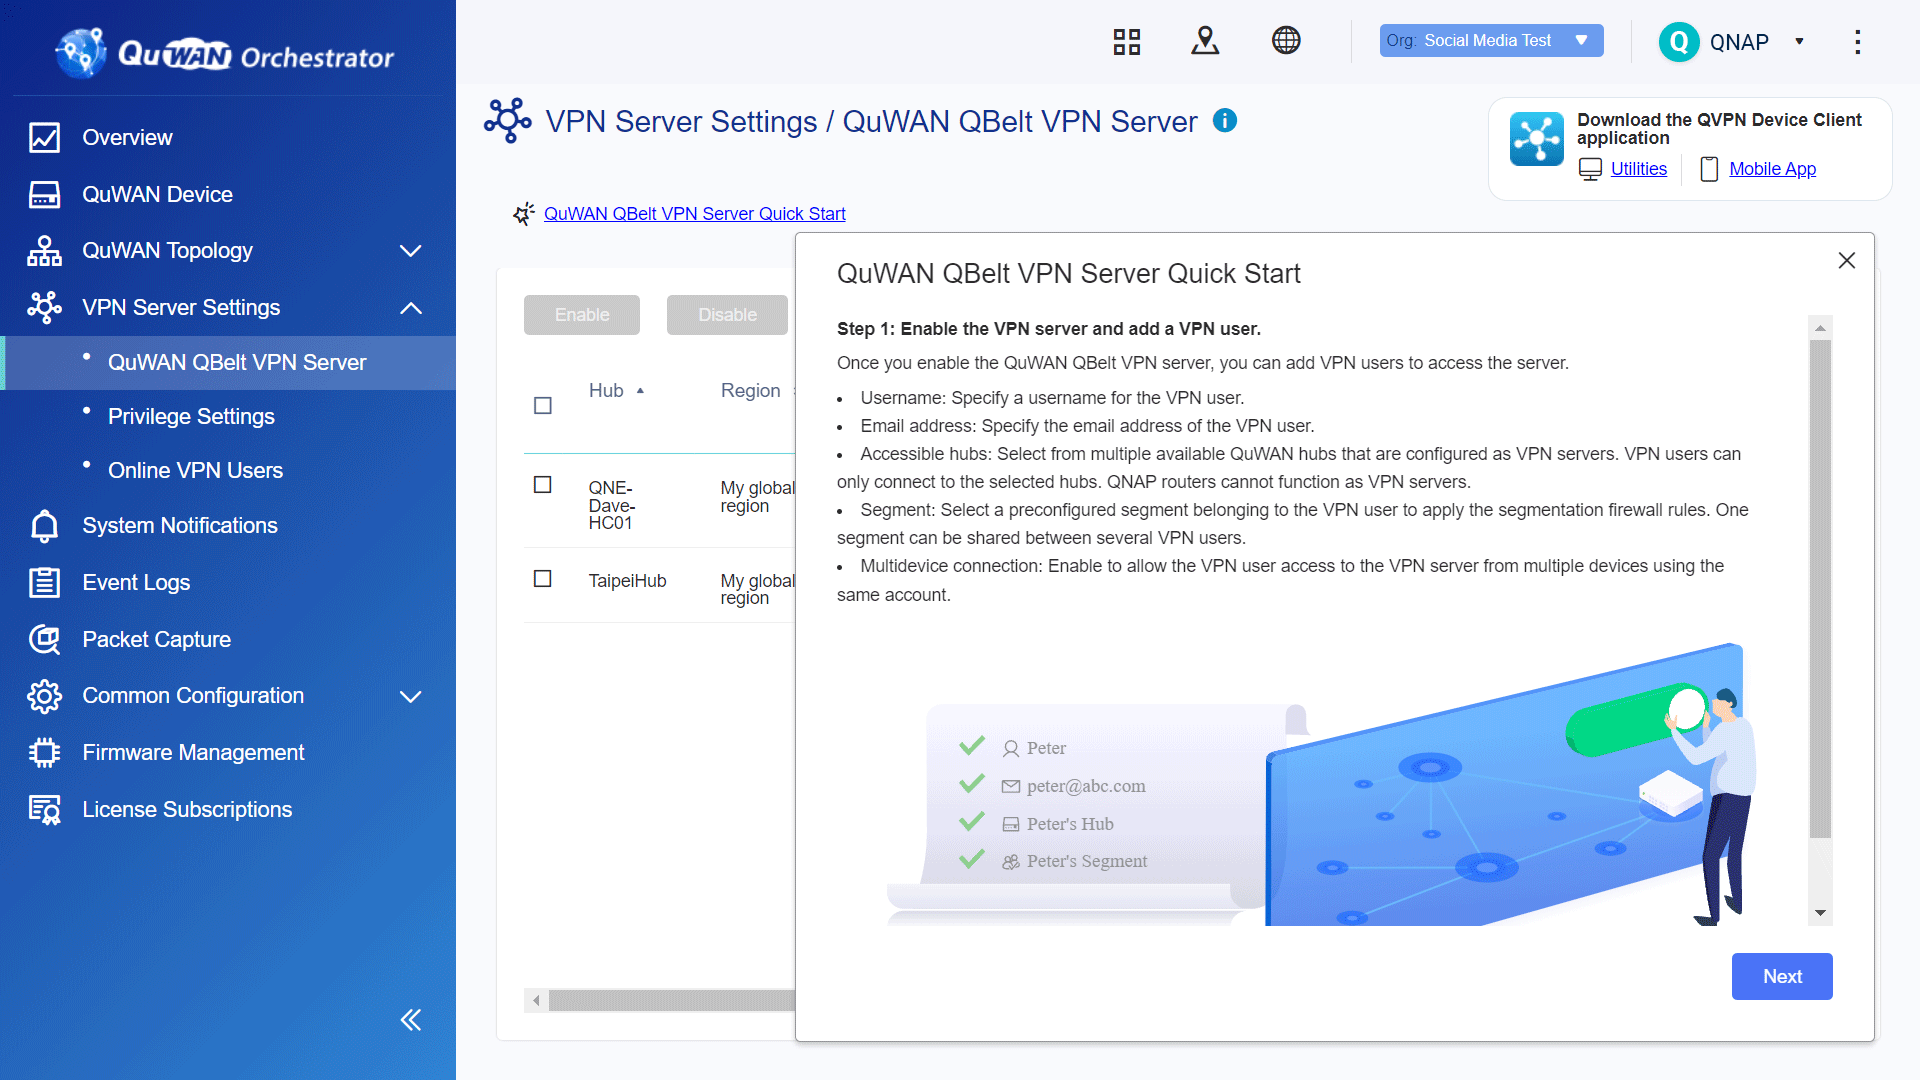Image resolution: width=1920 pixels, height=1080 pixels.
Task: Check the TaipeiHub row checkbox
Action: (x=543, y=579)
